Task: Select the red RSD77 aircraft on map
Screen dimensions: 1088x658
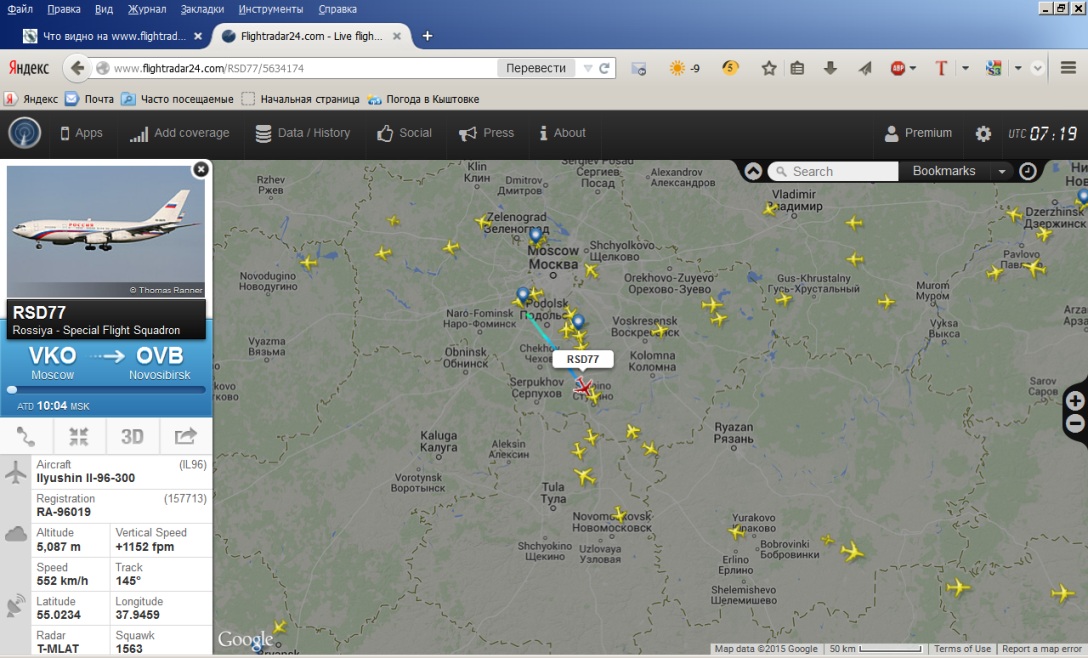Action: (584, 387)
